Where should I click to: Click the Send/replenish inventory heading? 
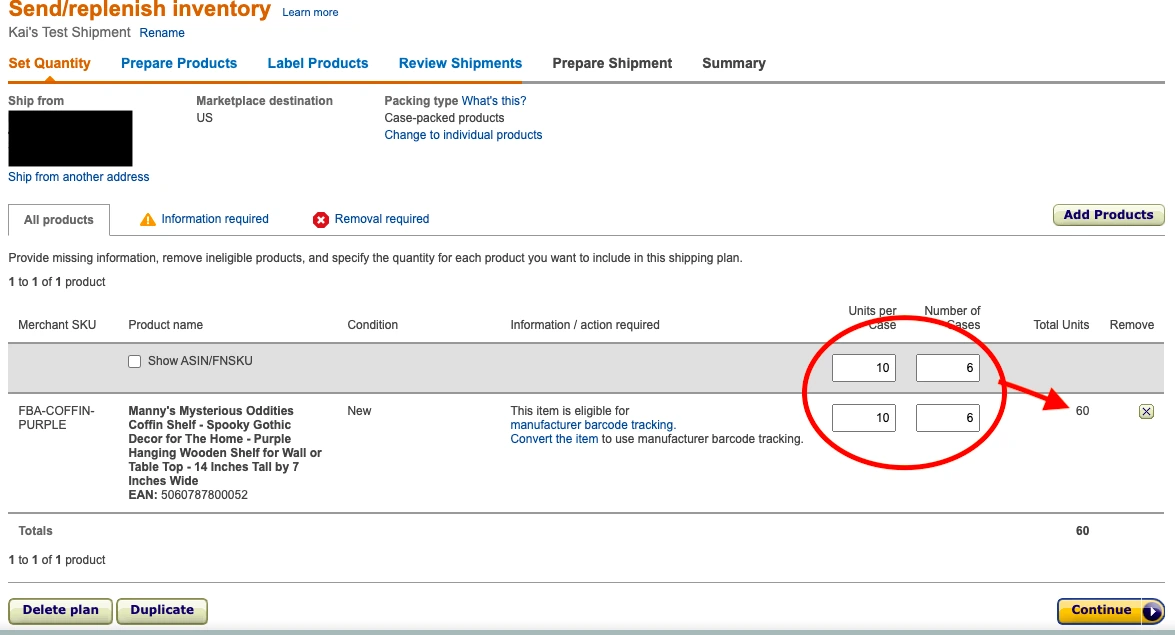point(139,8)
